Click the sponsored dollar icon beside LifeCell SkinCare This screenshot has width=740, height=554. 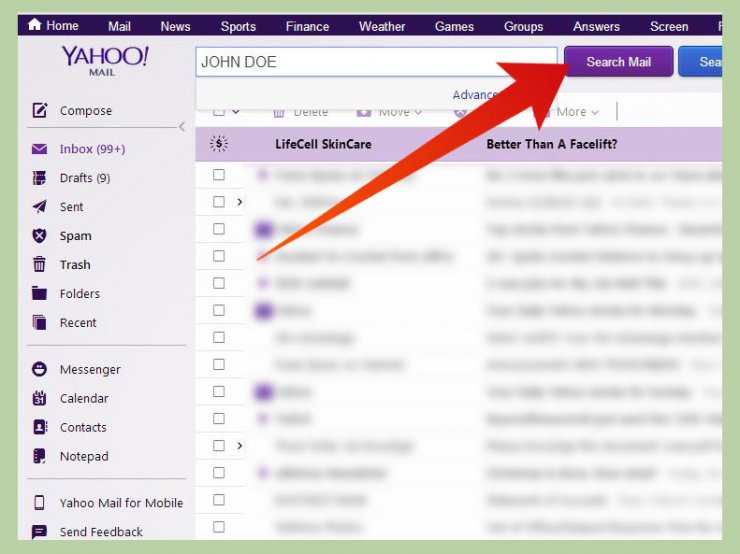click(x=219, y=143)
